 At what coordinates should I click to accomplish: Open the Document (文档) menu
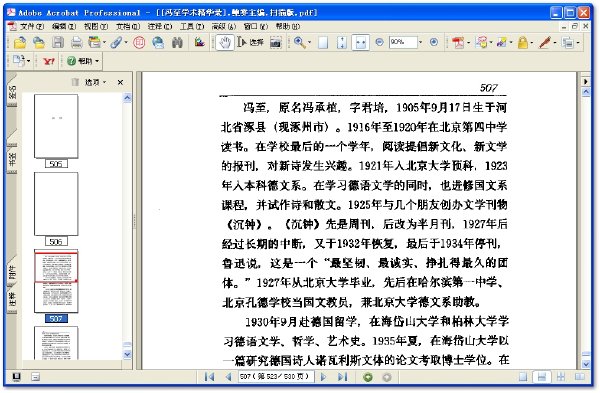(128, 26)
